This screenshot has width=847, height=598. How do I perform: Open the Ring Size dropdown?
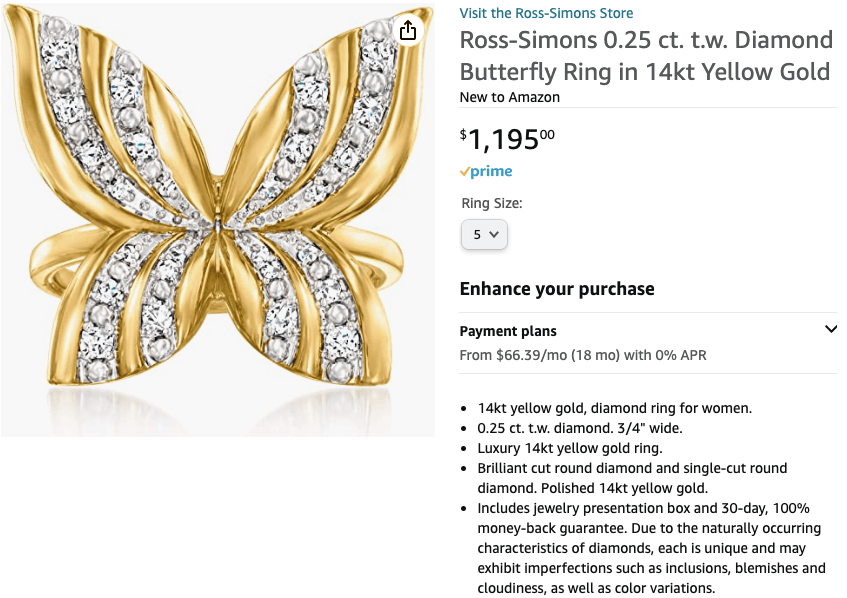tap(485, 235)
